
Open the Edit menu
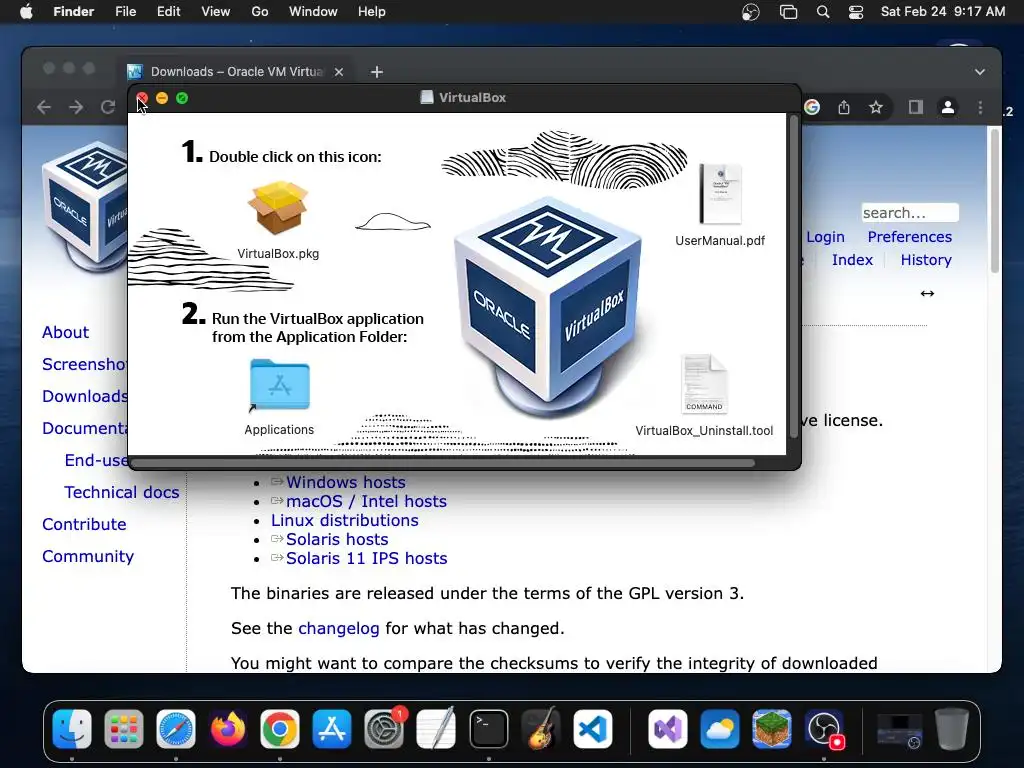168,12
